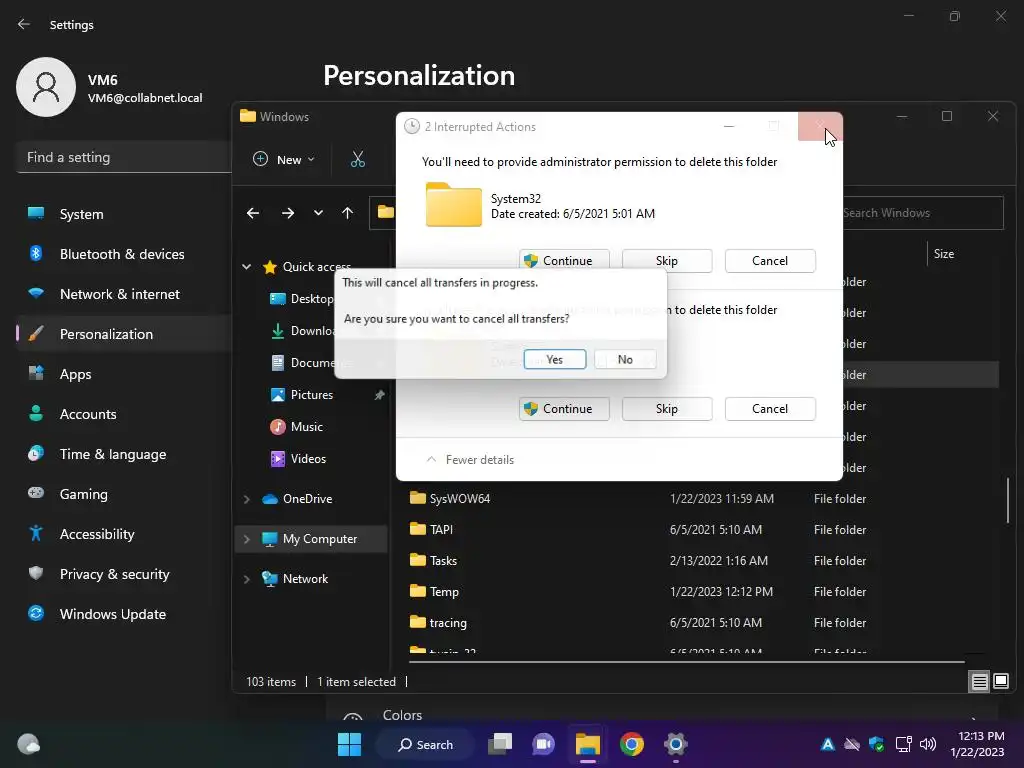Click No in the cancel confirmation

coord(625,359)
